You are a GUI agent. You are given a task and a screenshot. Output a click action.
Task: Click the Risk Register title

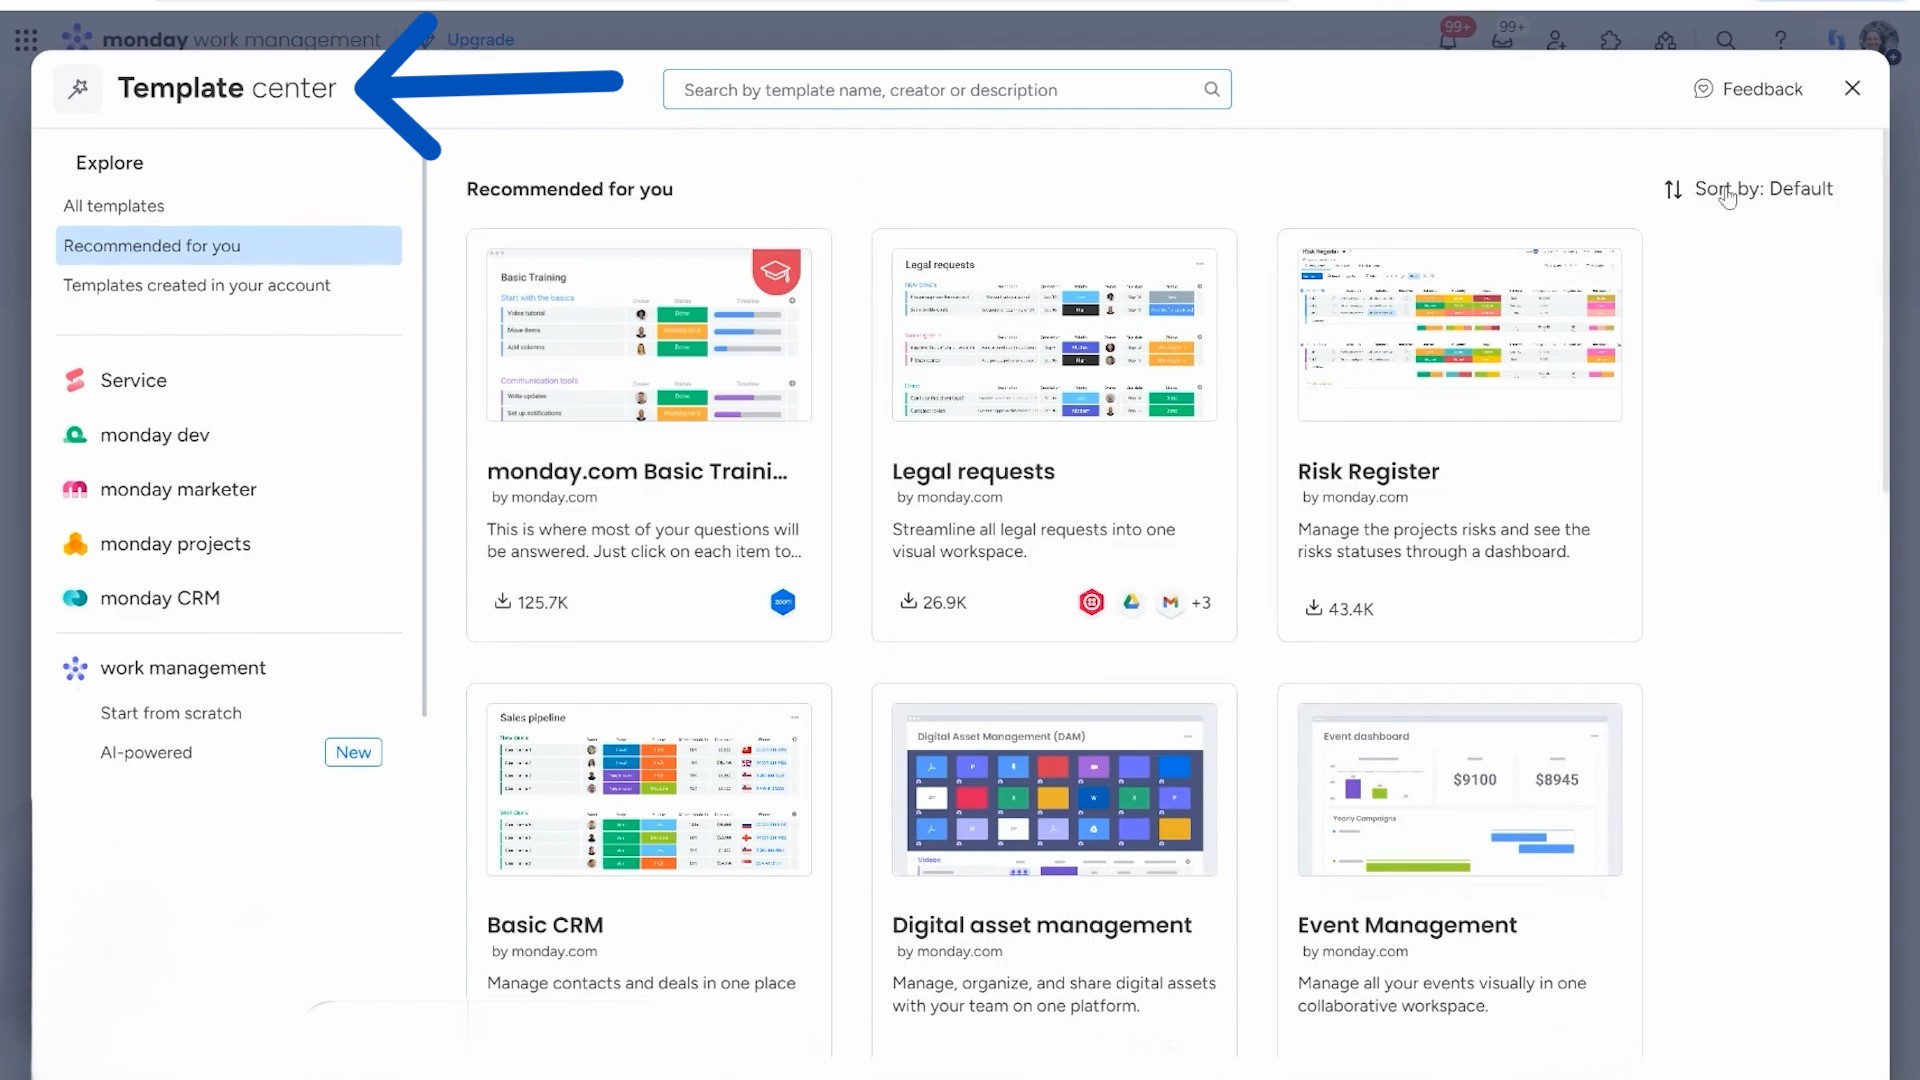coord(1368,472)
